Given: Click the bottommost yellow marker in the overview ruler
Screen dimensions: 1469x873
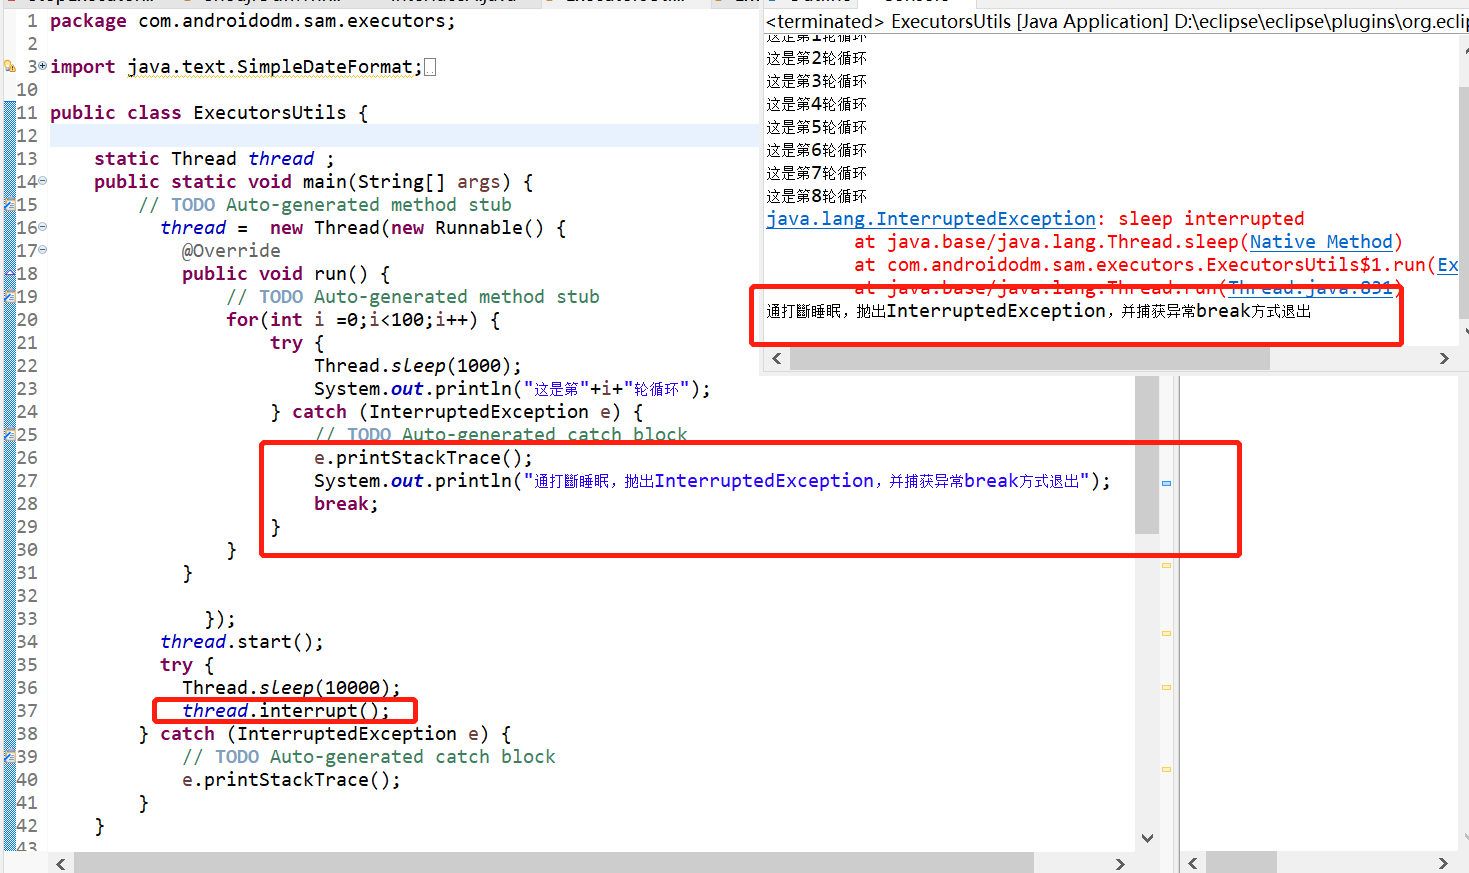Looking at the screenshot, I should (1166, 769).
